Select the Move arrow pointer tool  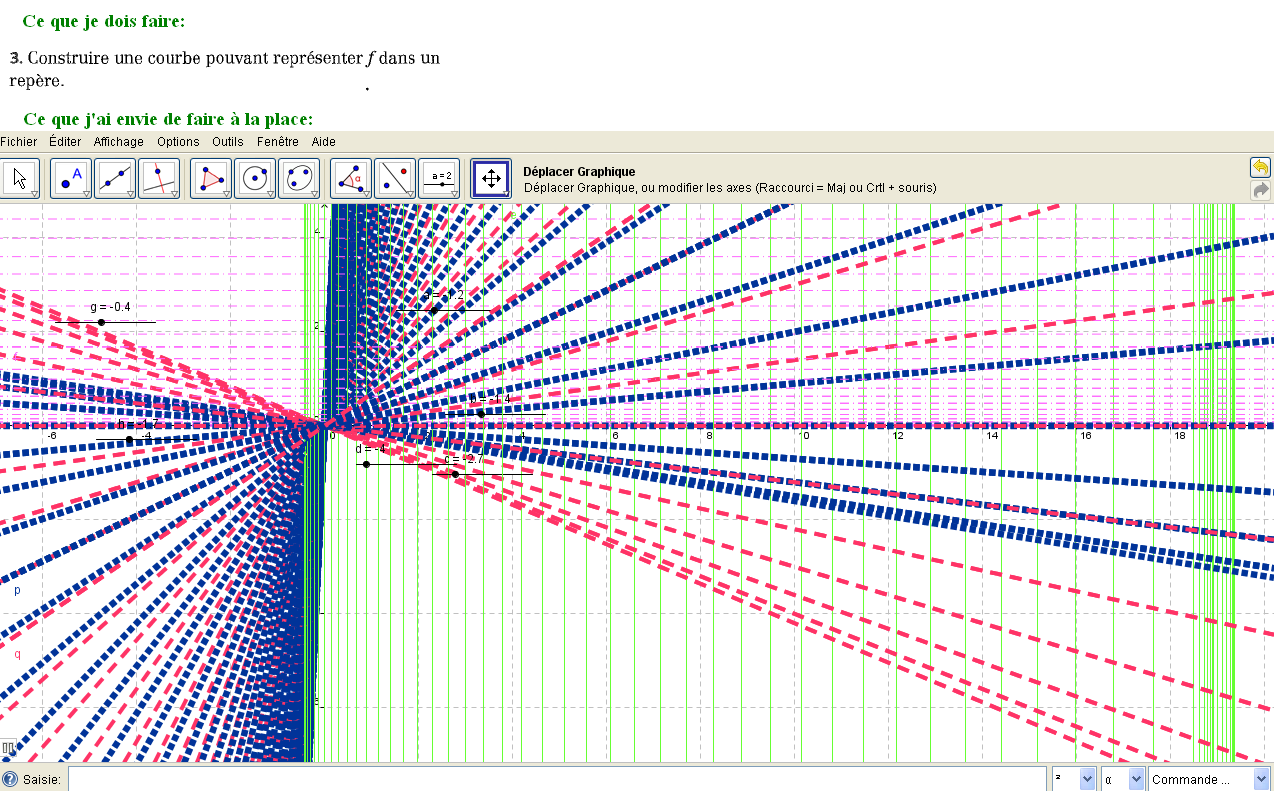point(19,179)
